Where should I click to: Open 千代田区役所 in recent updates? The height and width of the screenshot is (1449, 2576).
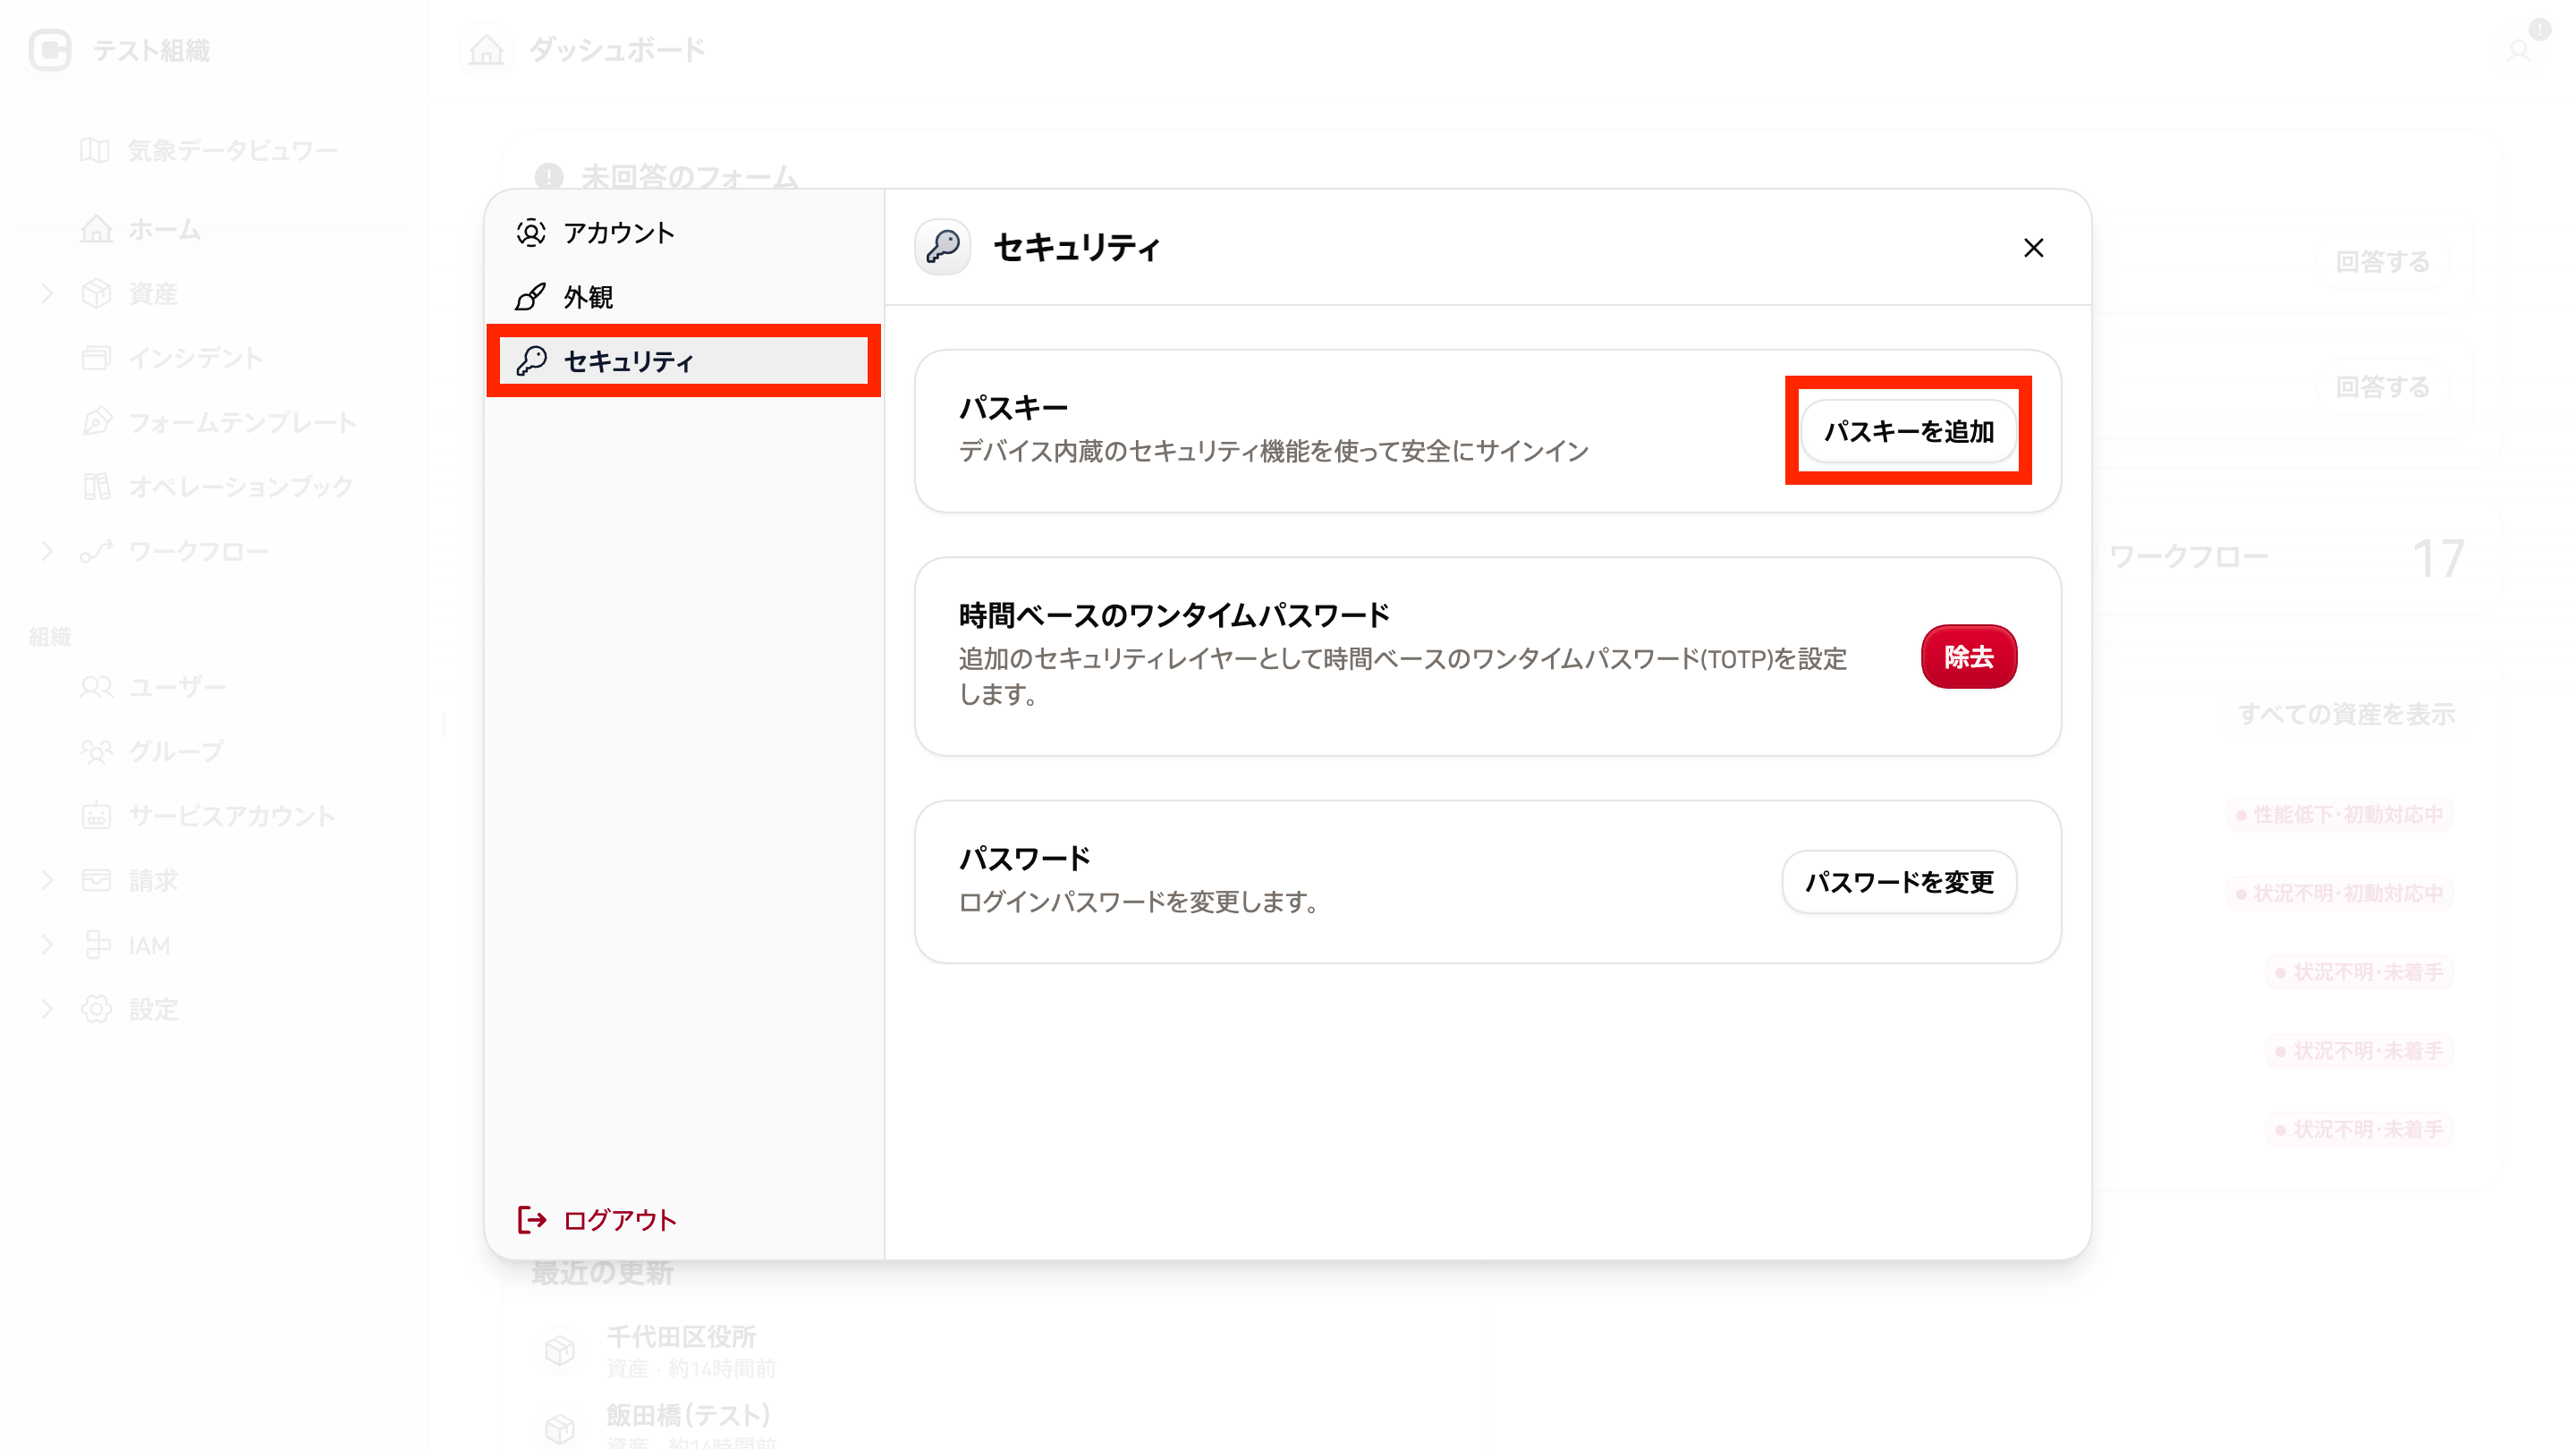coord(682,1337)
